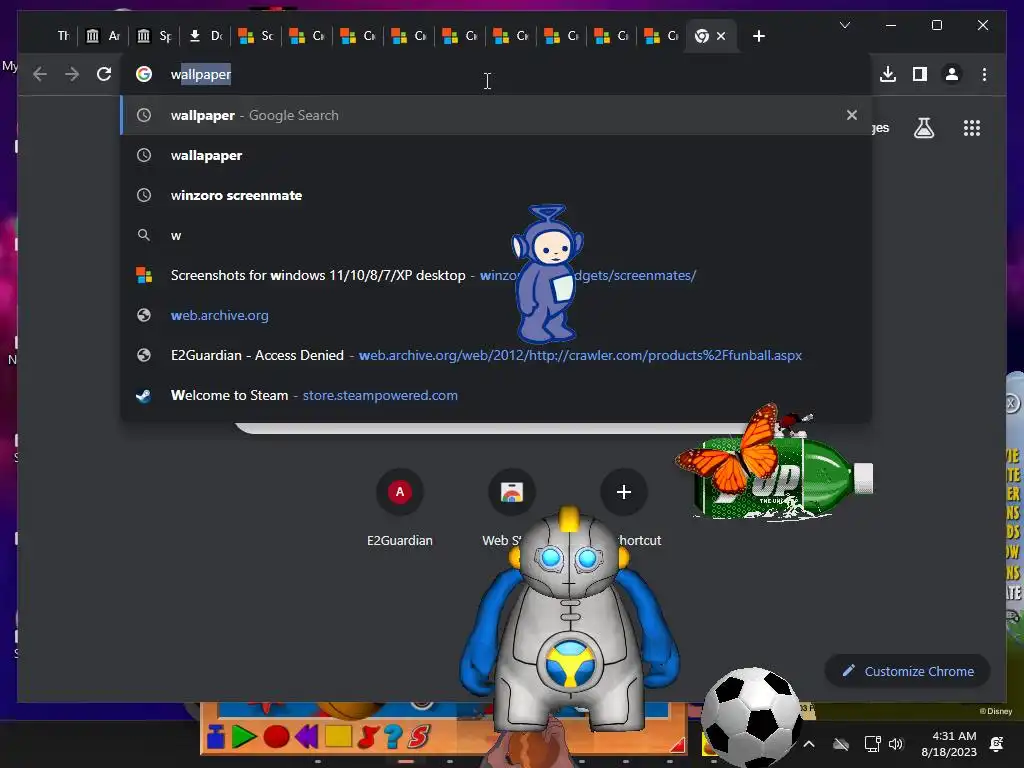Open the Google apps grid
Viewport: 1024px width, 768px height.
click(x=972, y=128)
